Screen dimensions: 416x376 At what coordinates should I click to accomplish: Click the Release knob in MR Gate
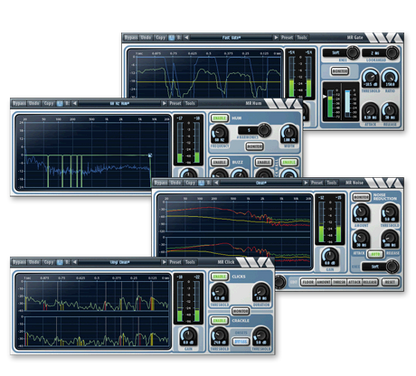tap(390, 111)
